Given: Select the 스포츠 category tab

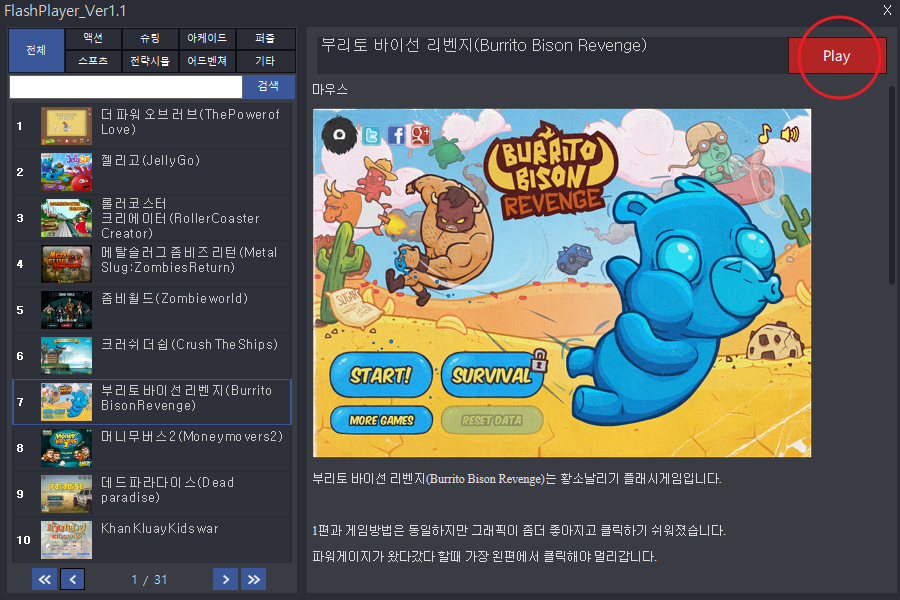Looking at the screenshot, I should click(93, 61).
